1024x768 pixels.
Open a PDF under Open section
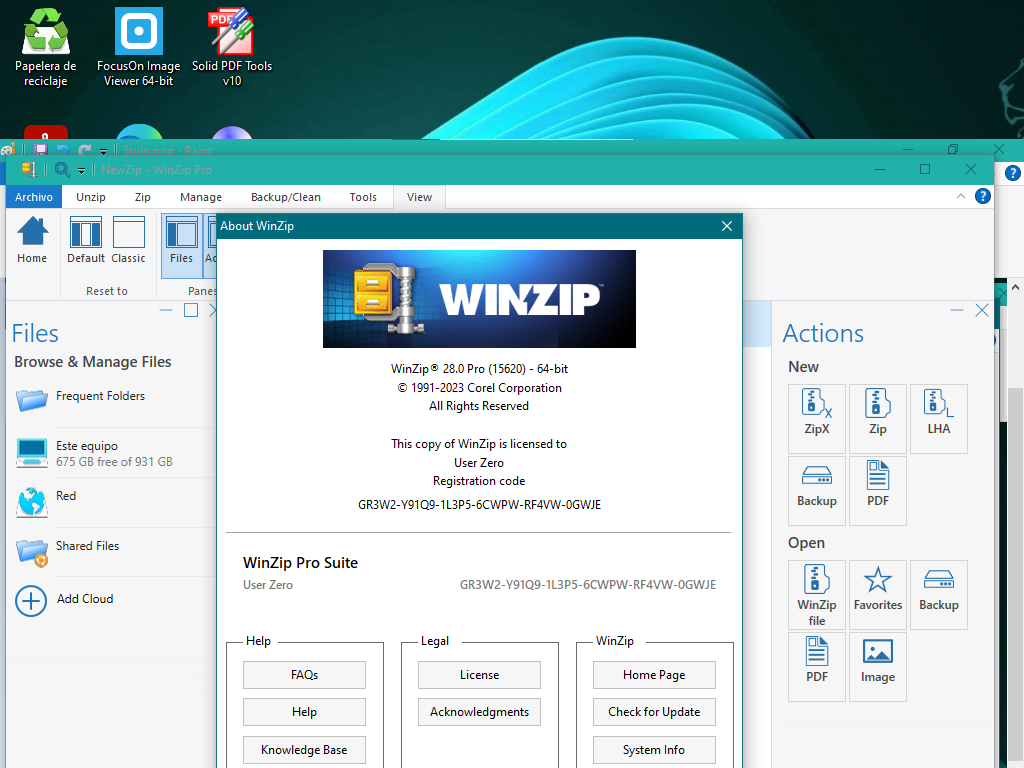[816, 667]
